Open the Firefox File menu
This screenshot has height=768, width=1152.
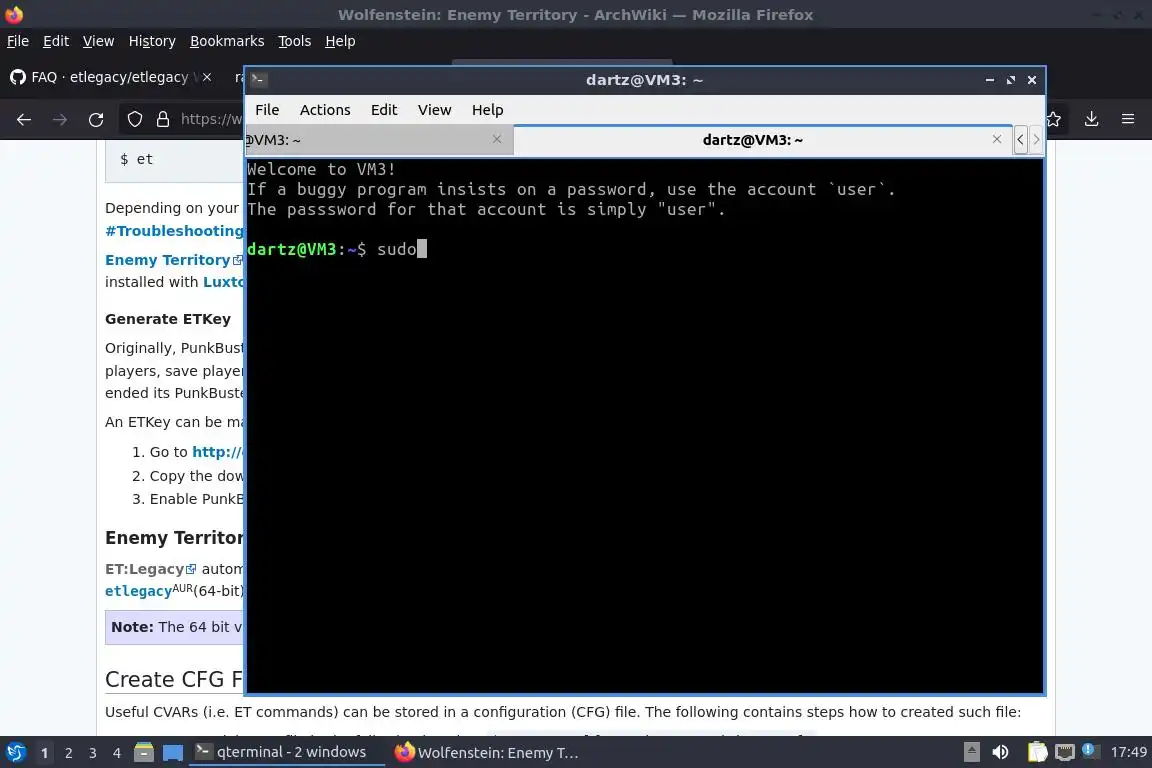pyautogui.click(x=18, y=41)
